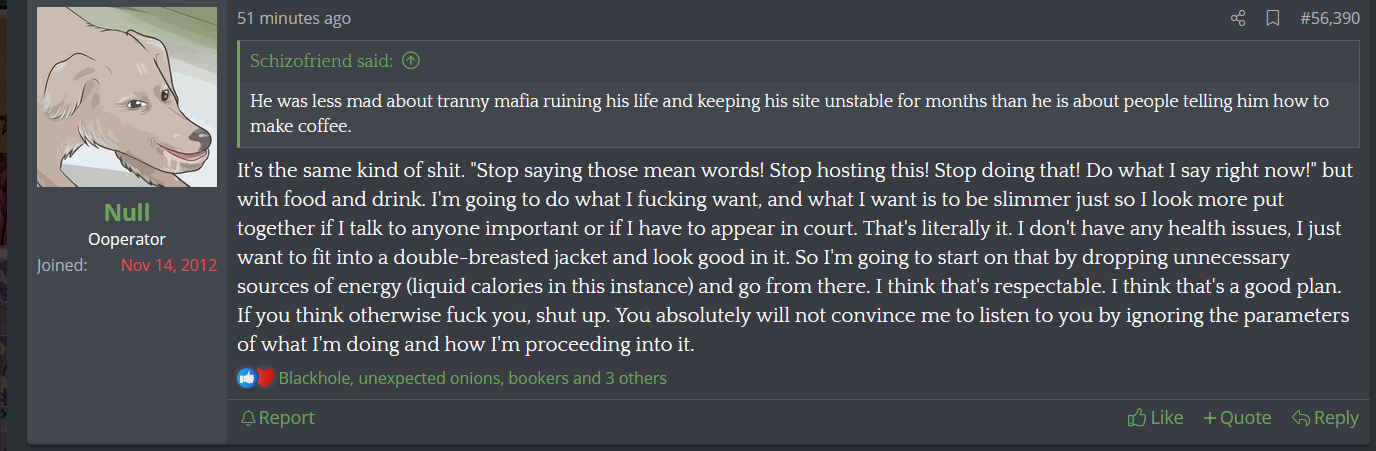
Task: Click the "Schizofriend said:" quote header
Action: 321,61
